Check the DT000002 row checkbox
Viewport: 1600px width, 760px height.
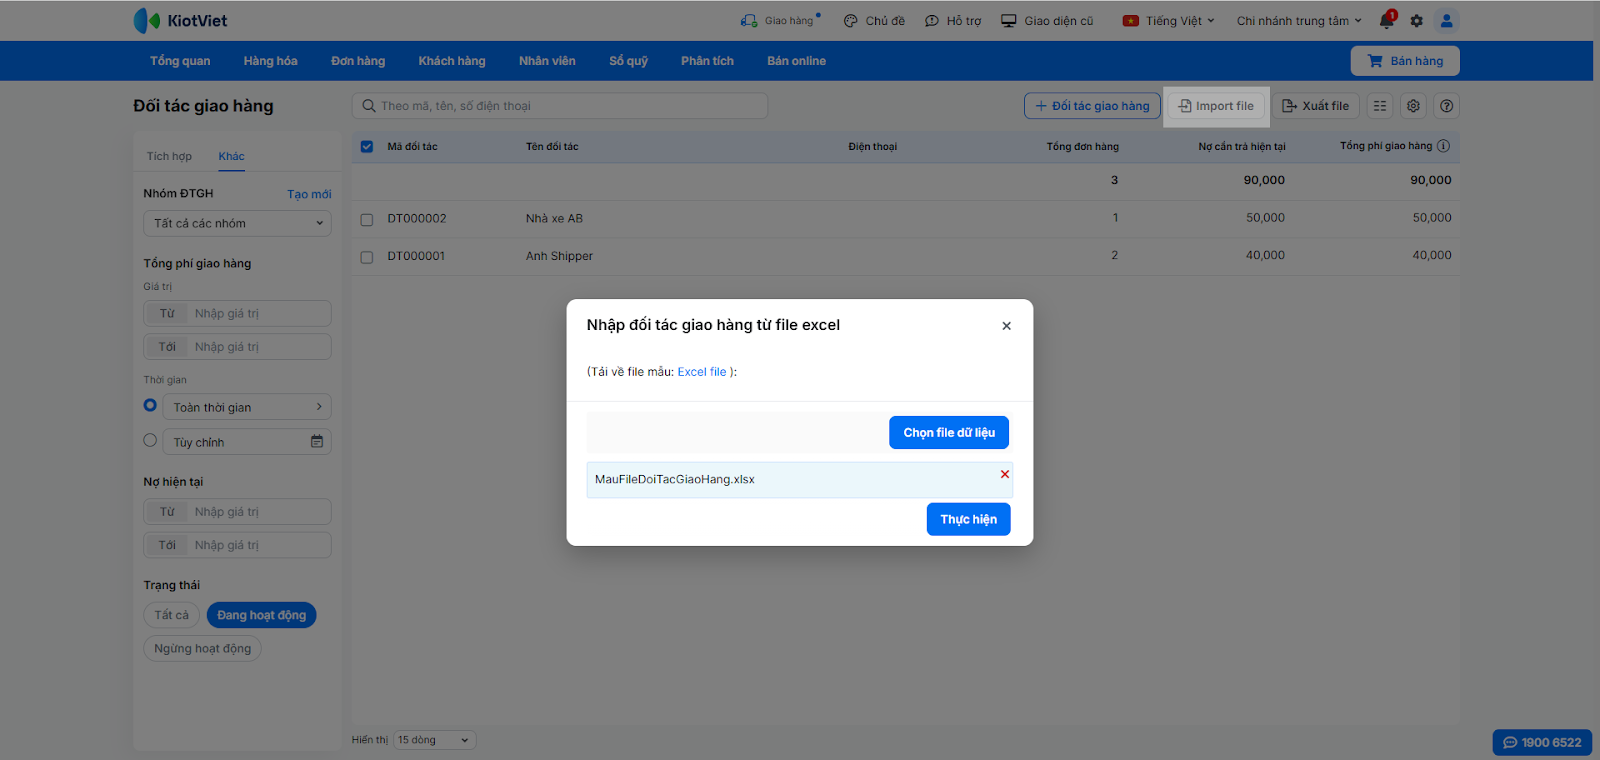(x=367, y=219)
